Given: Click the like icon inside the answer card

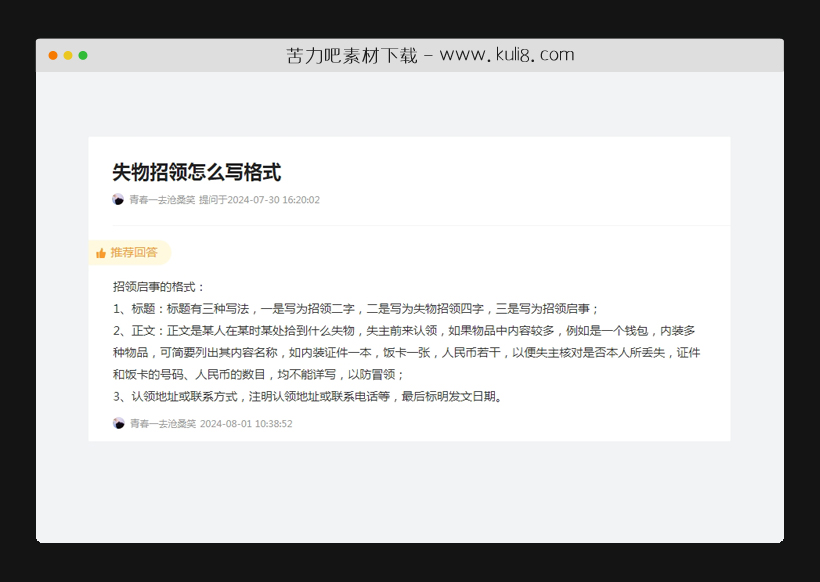Looking at the screenshot, I should coord(100,252).
